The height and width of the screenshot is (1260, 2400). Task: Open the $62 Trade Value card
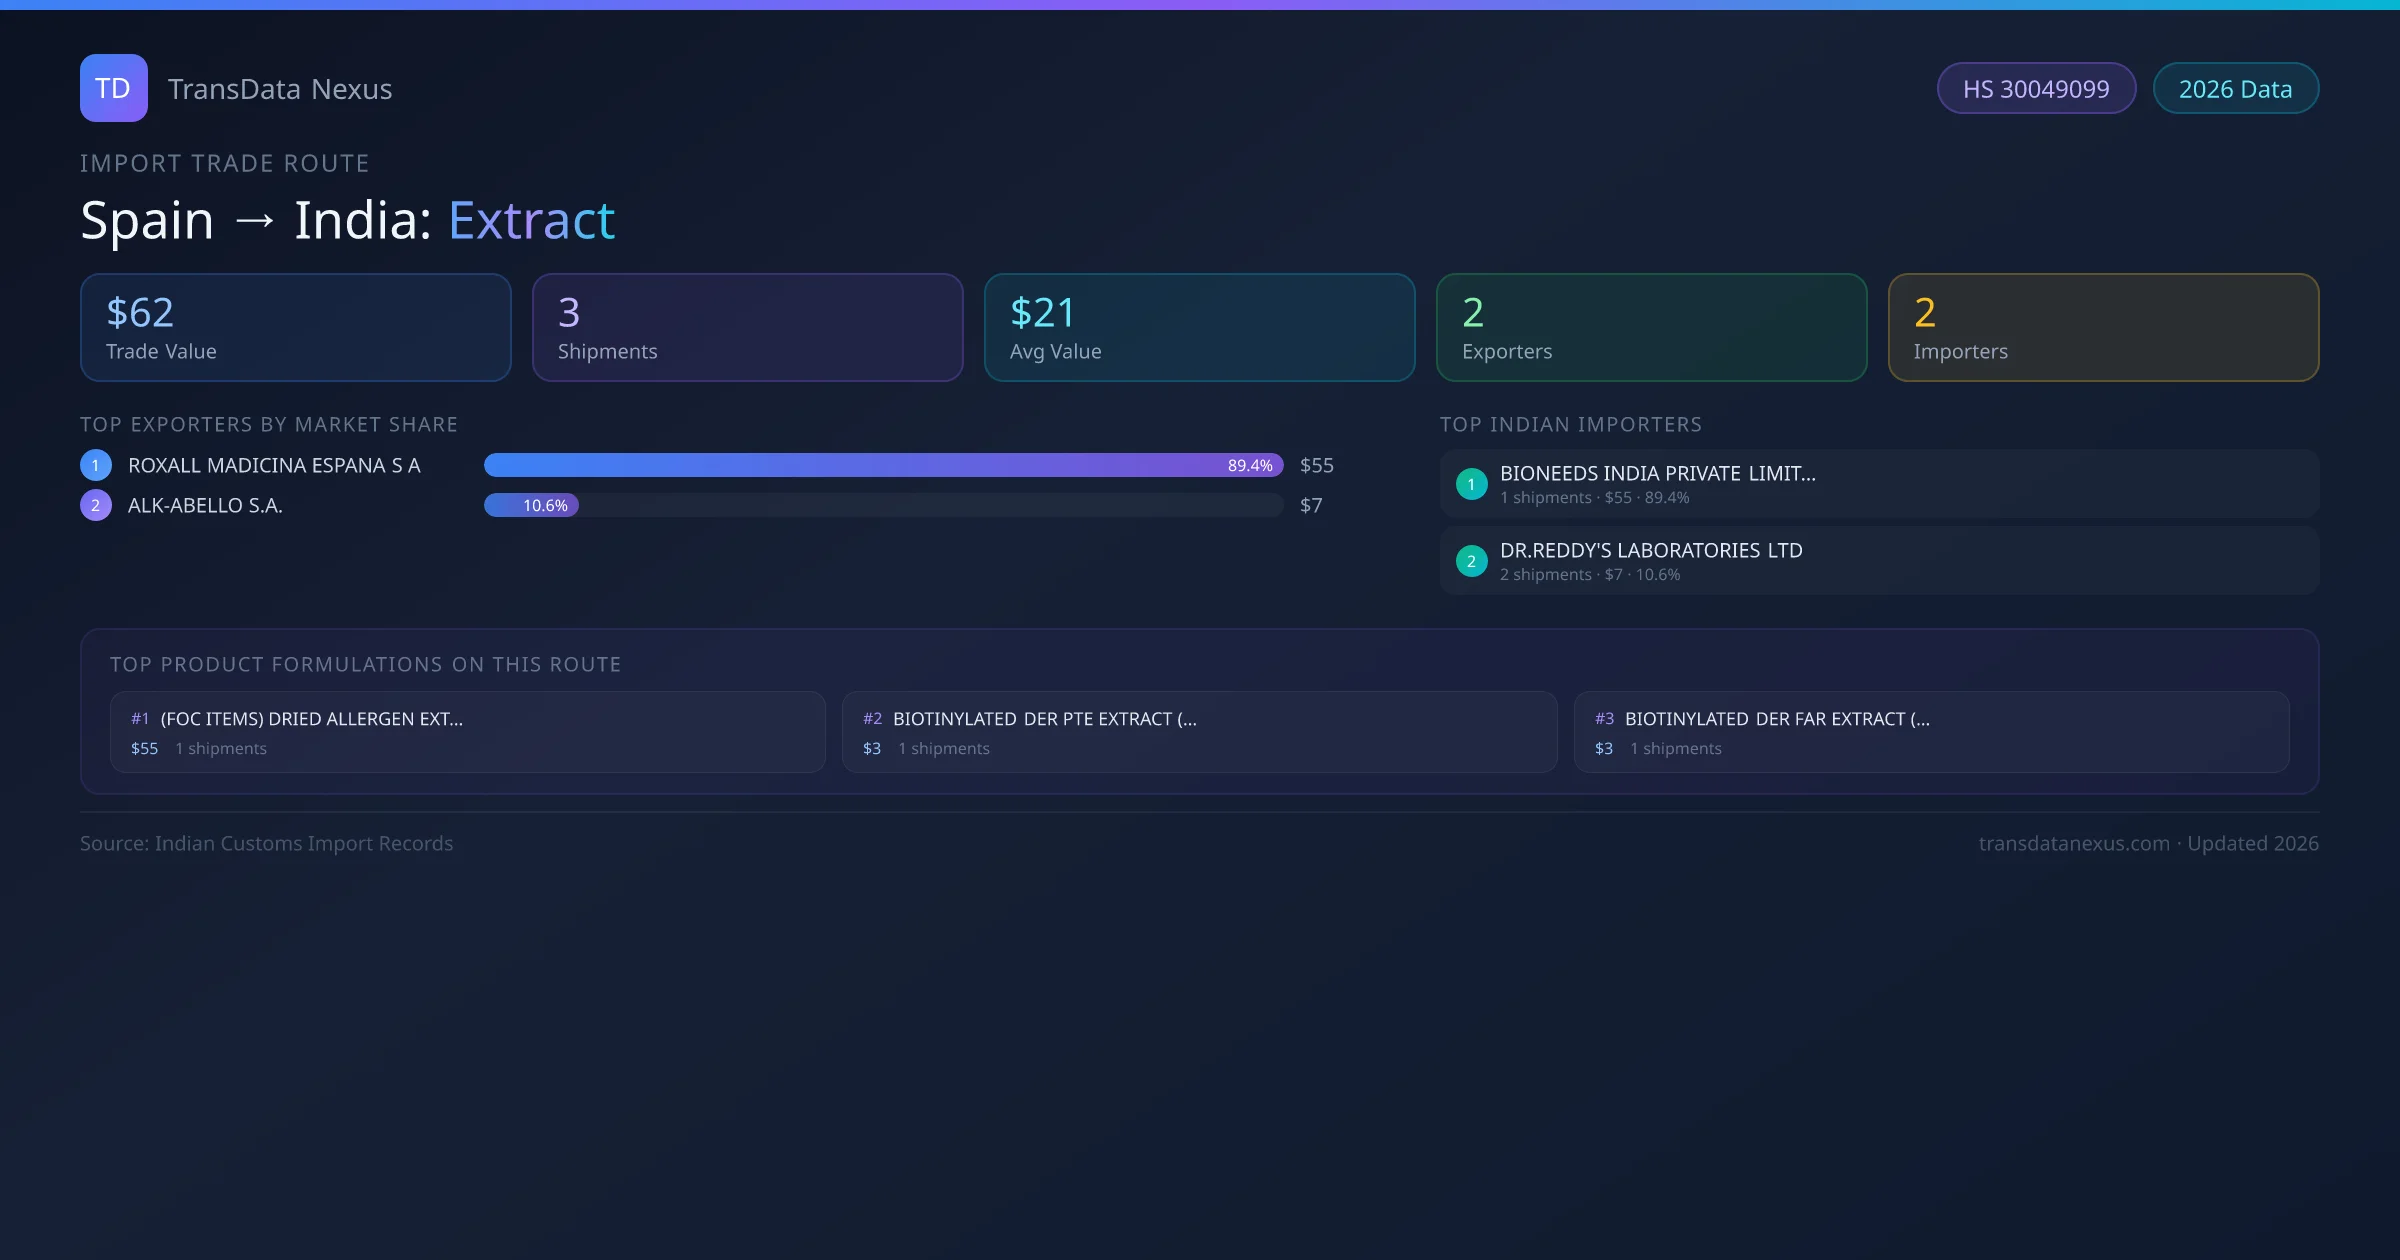pos(295,328)
